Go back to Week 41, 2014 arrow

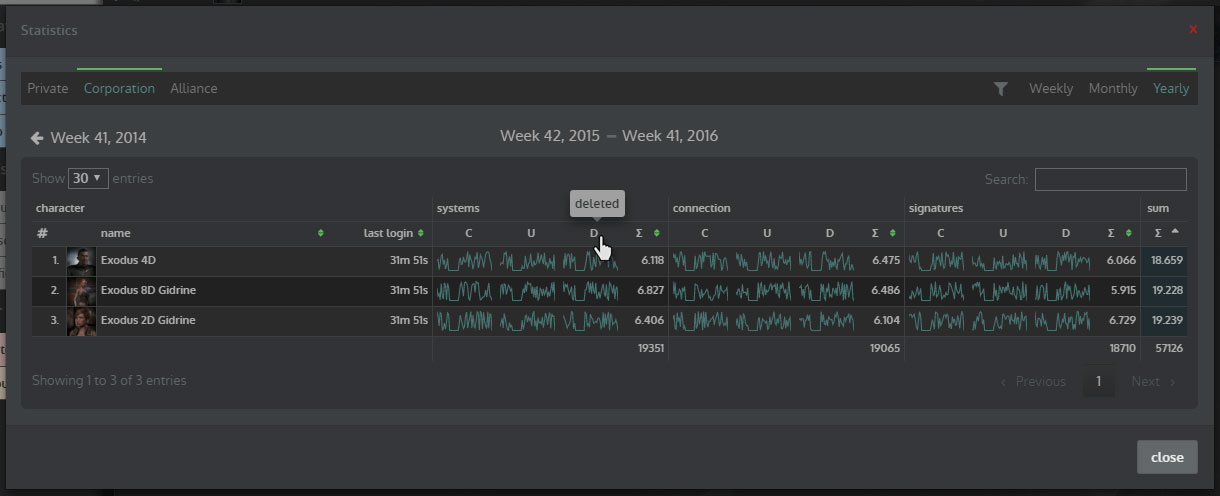pyautogui.click(x=37, y=138)
